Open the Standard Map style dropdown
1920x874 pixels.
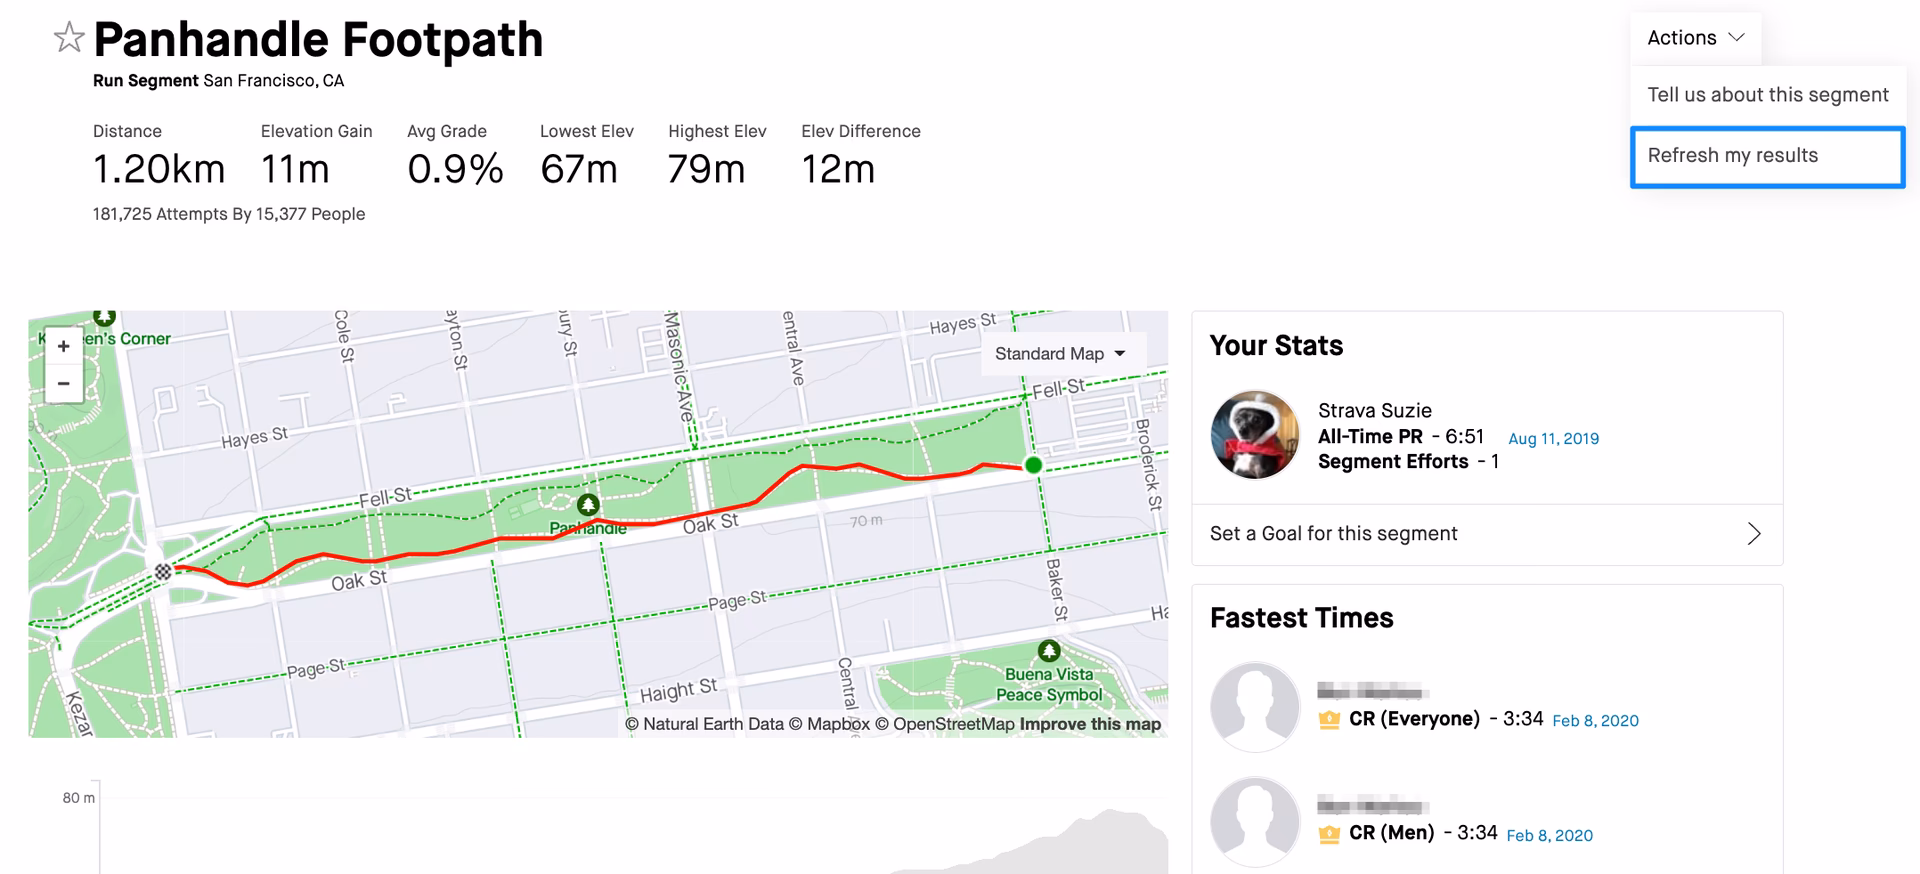(x=1062, y=353)
